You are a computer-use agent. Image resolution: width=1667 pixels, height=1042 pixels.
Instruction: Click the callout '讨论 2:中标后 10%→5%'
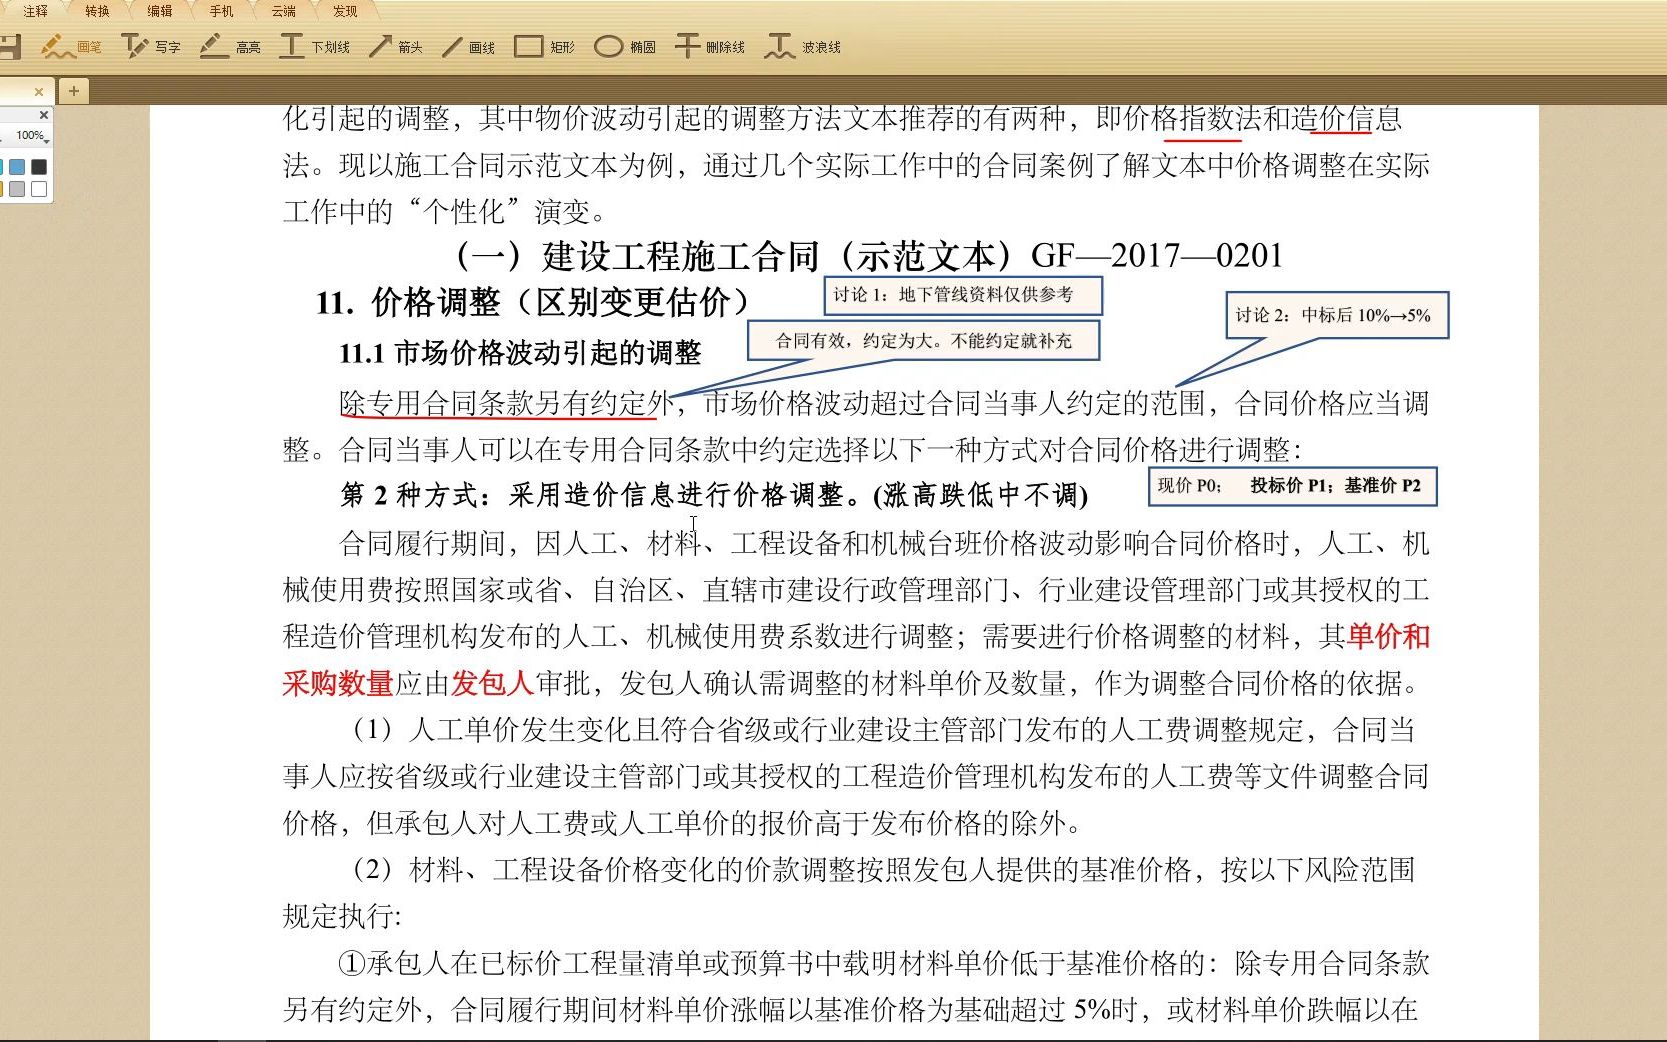pos(1337,315)
